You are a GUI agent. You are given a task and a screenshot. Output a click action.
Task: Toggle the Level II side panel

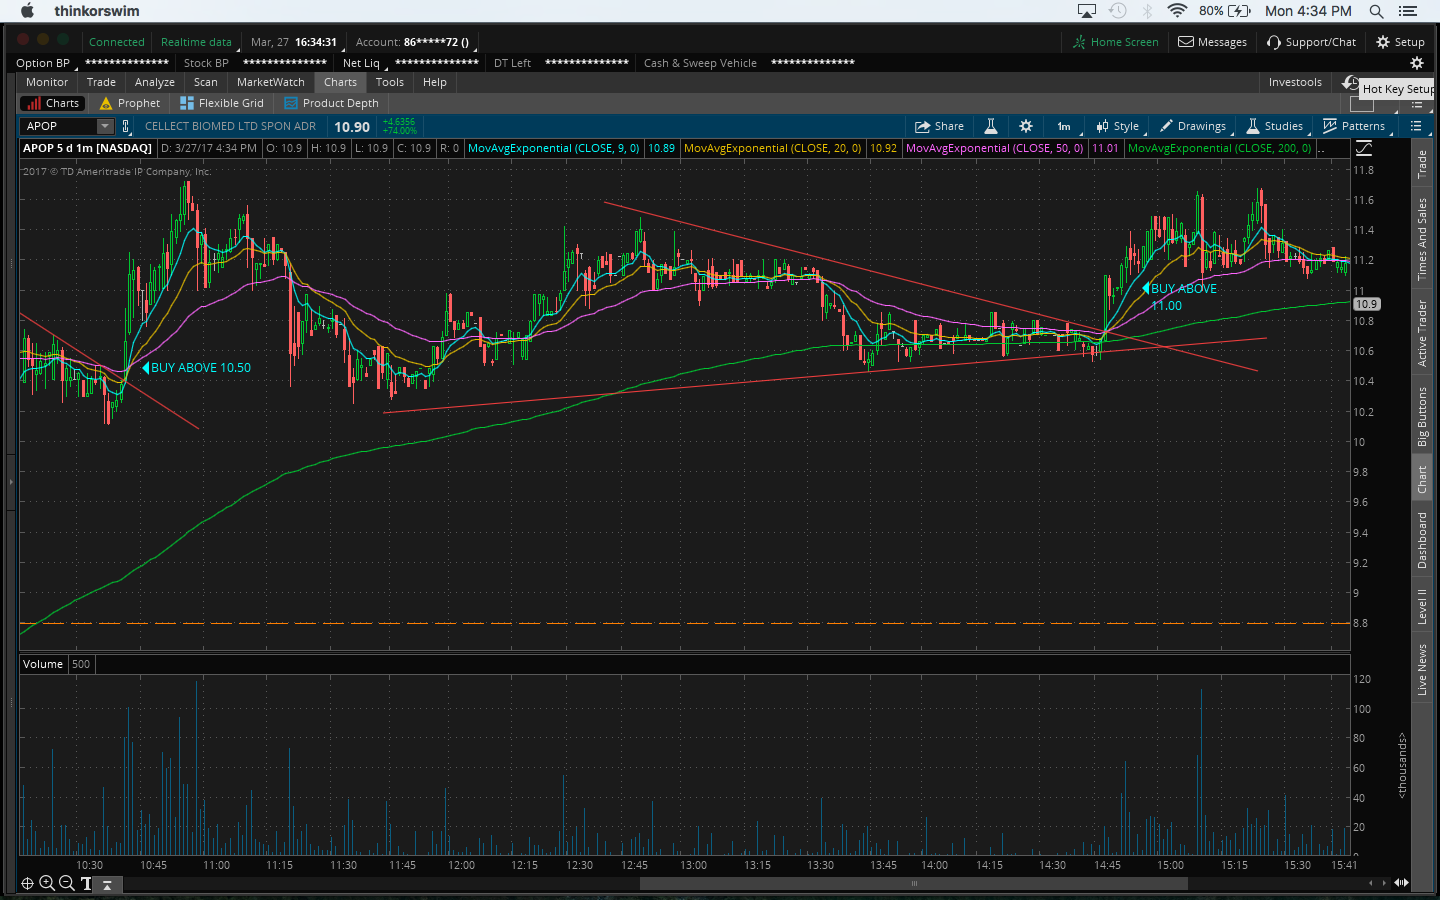(1421, 606)
